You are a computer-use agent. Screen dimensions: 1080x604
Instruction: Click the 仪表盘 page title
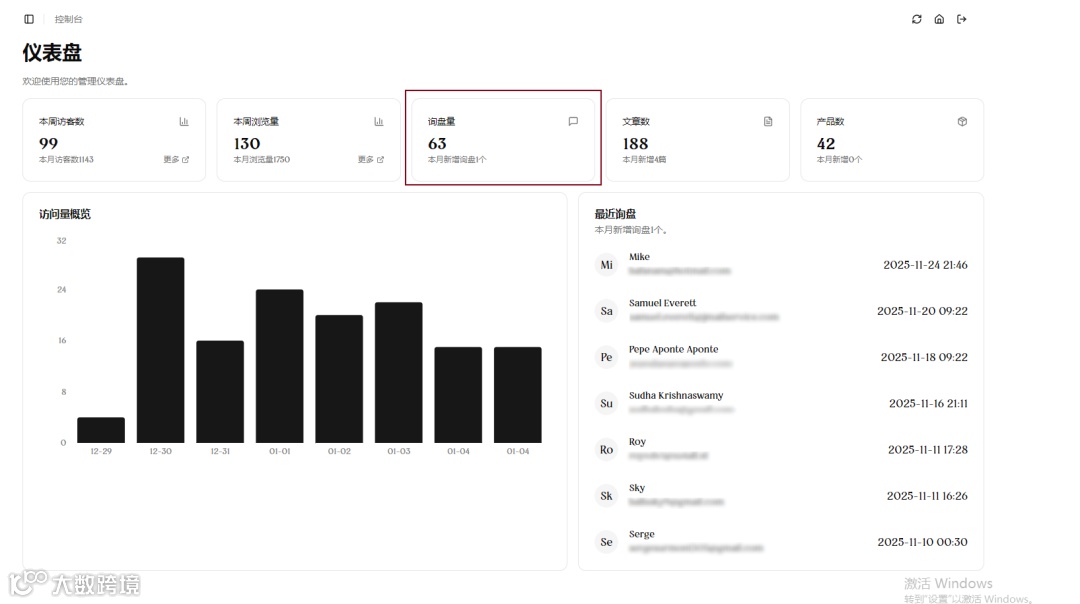click(52, 52)
